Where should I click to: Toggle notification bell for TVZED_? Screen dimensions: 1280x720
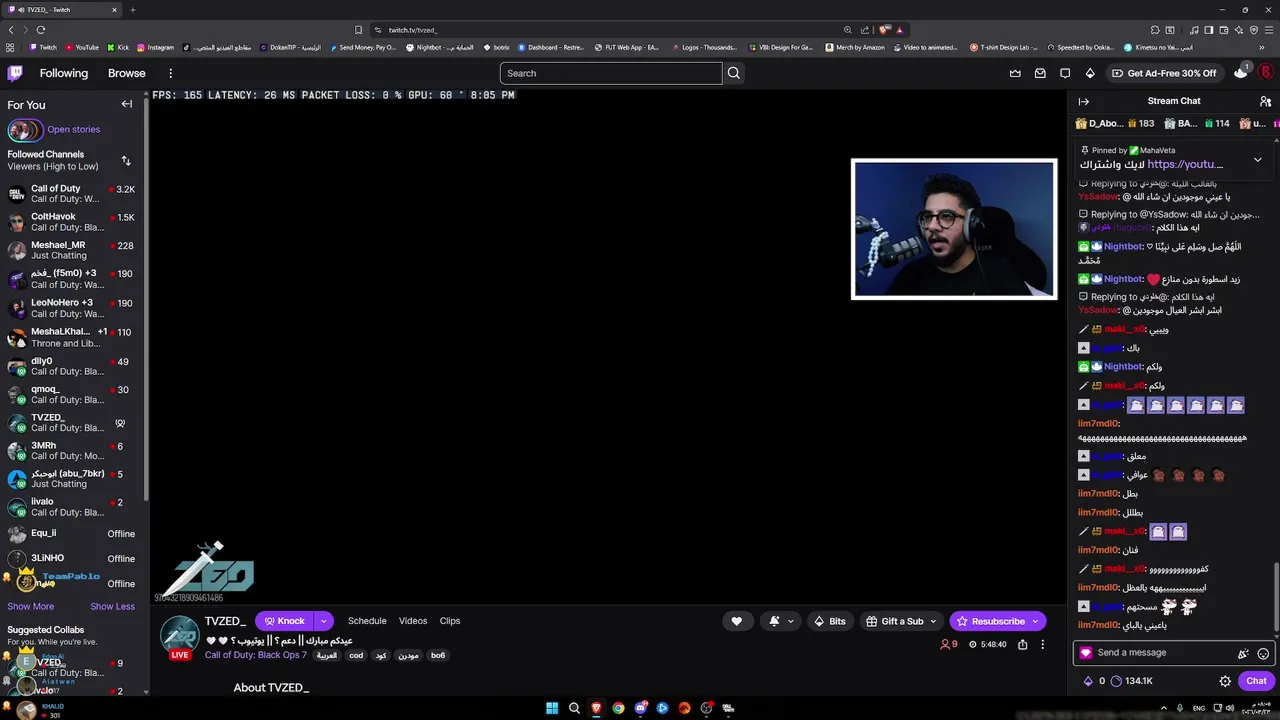coord(774,621)
